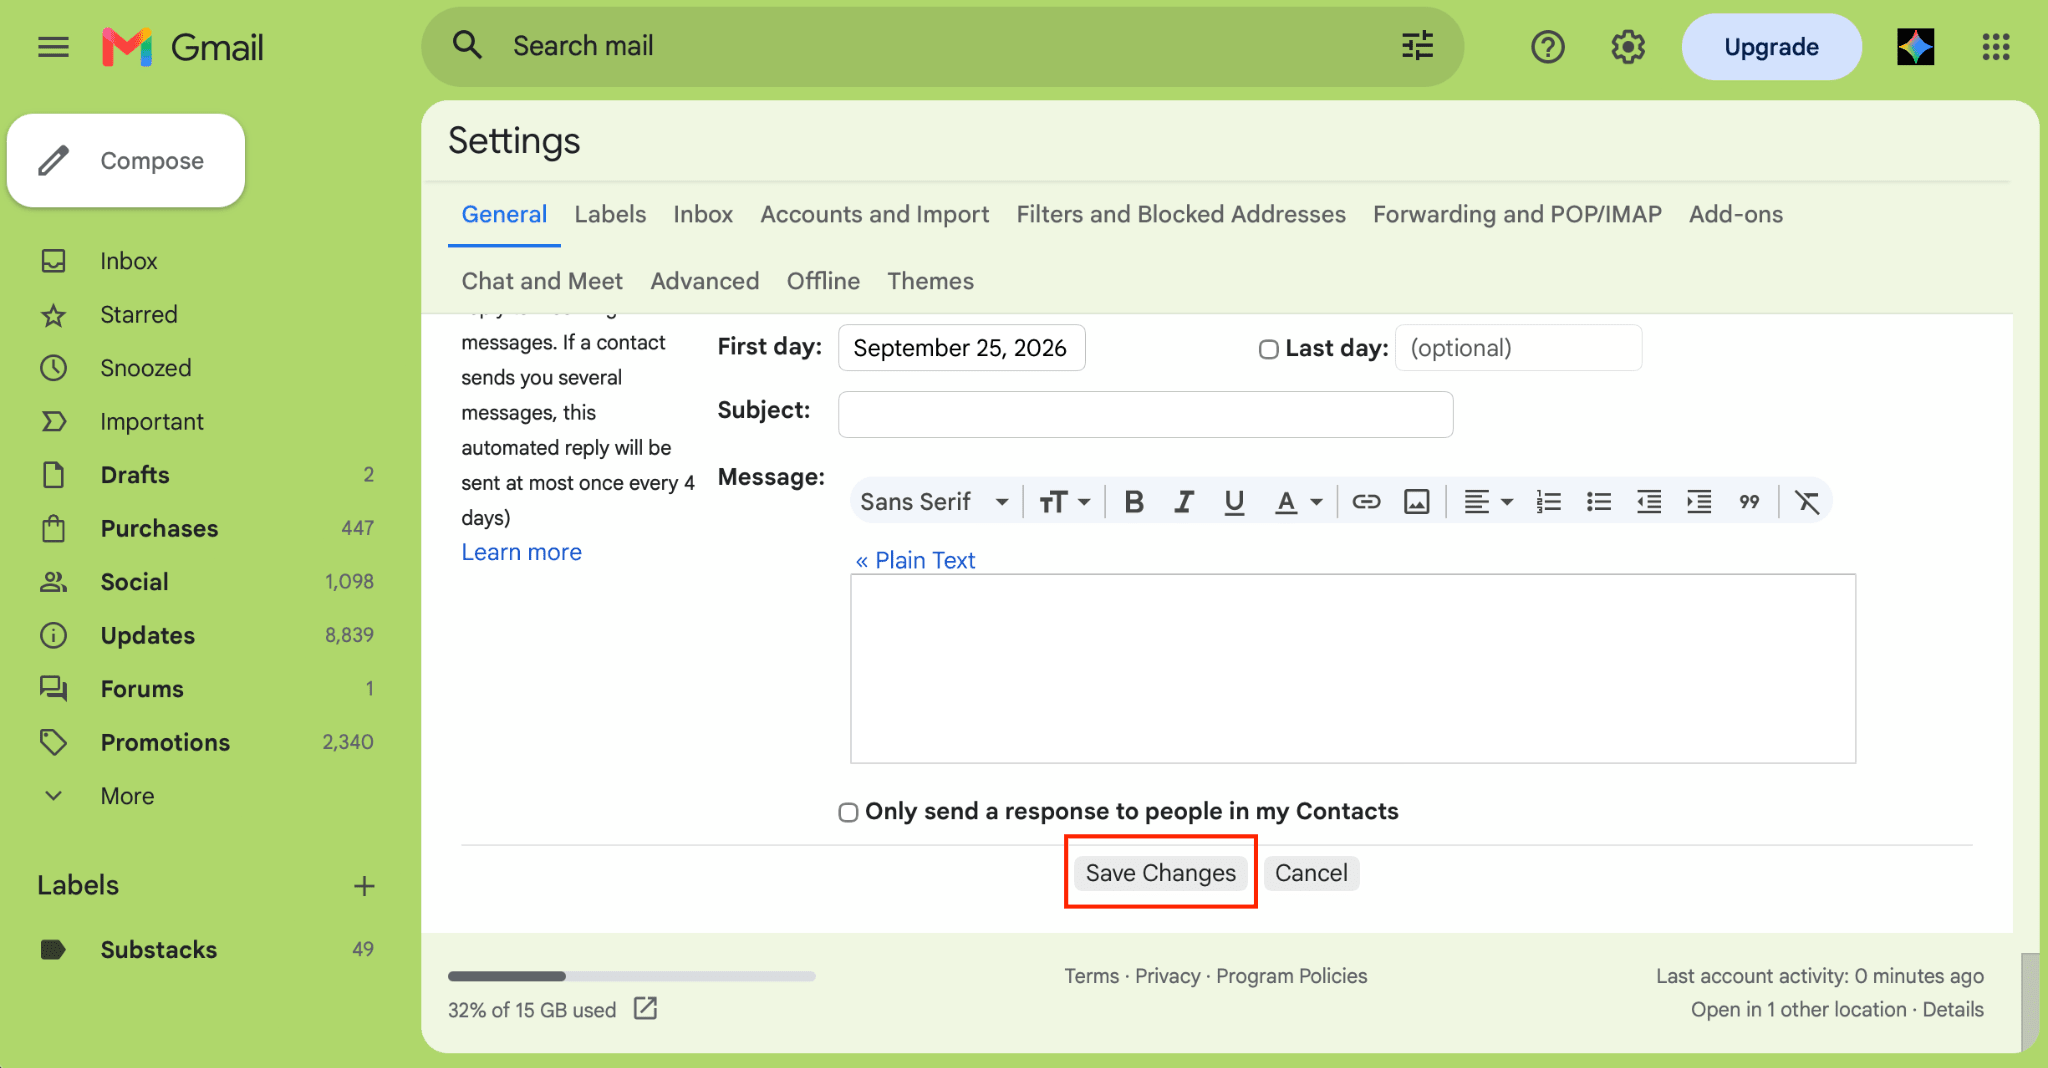This screenshot has width=2048, height=1068.
Task: Open the Settings gear icon
Action: pos(1628,47)
